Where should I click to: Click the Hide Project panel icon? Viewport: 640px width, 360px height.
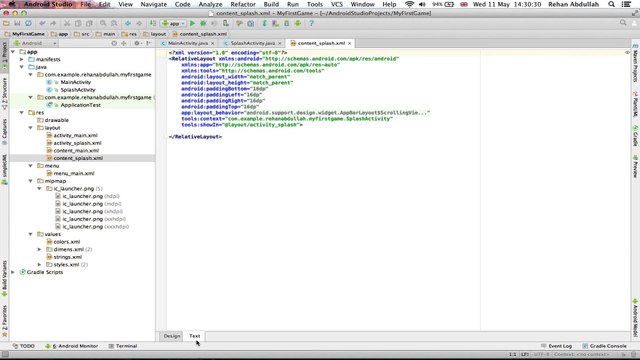click(149, 43)
